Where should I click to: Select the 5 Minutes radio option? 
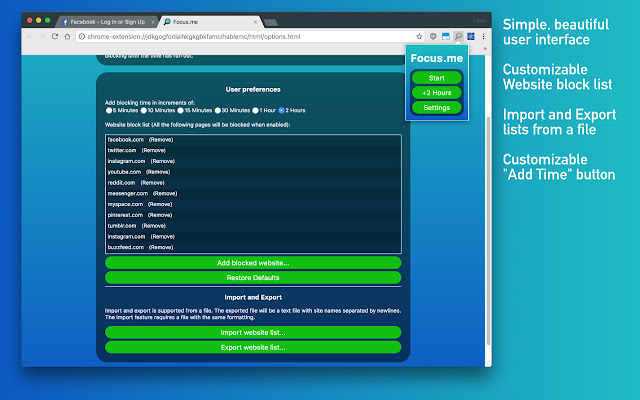pos(109,110)
